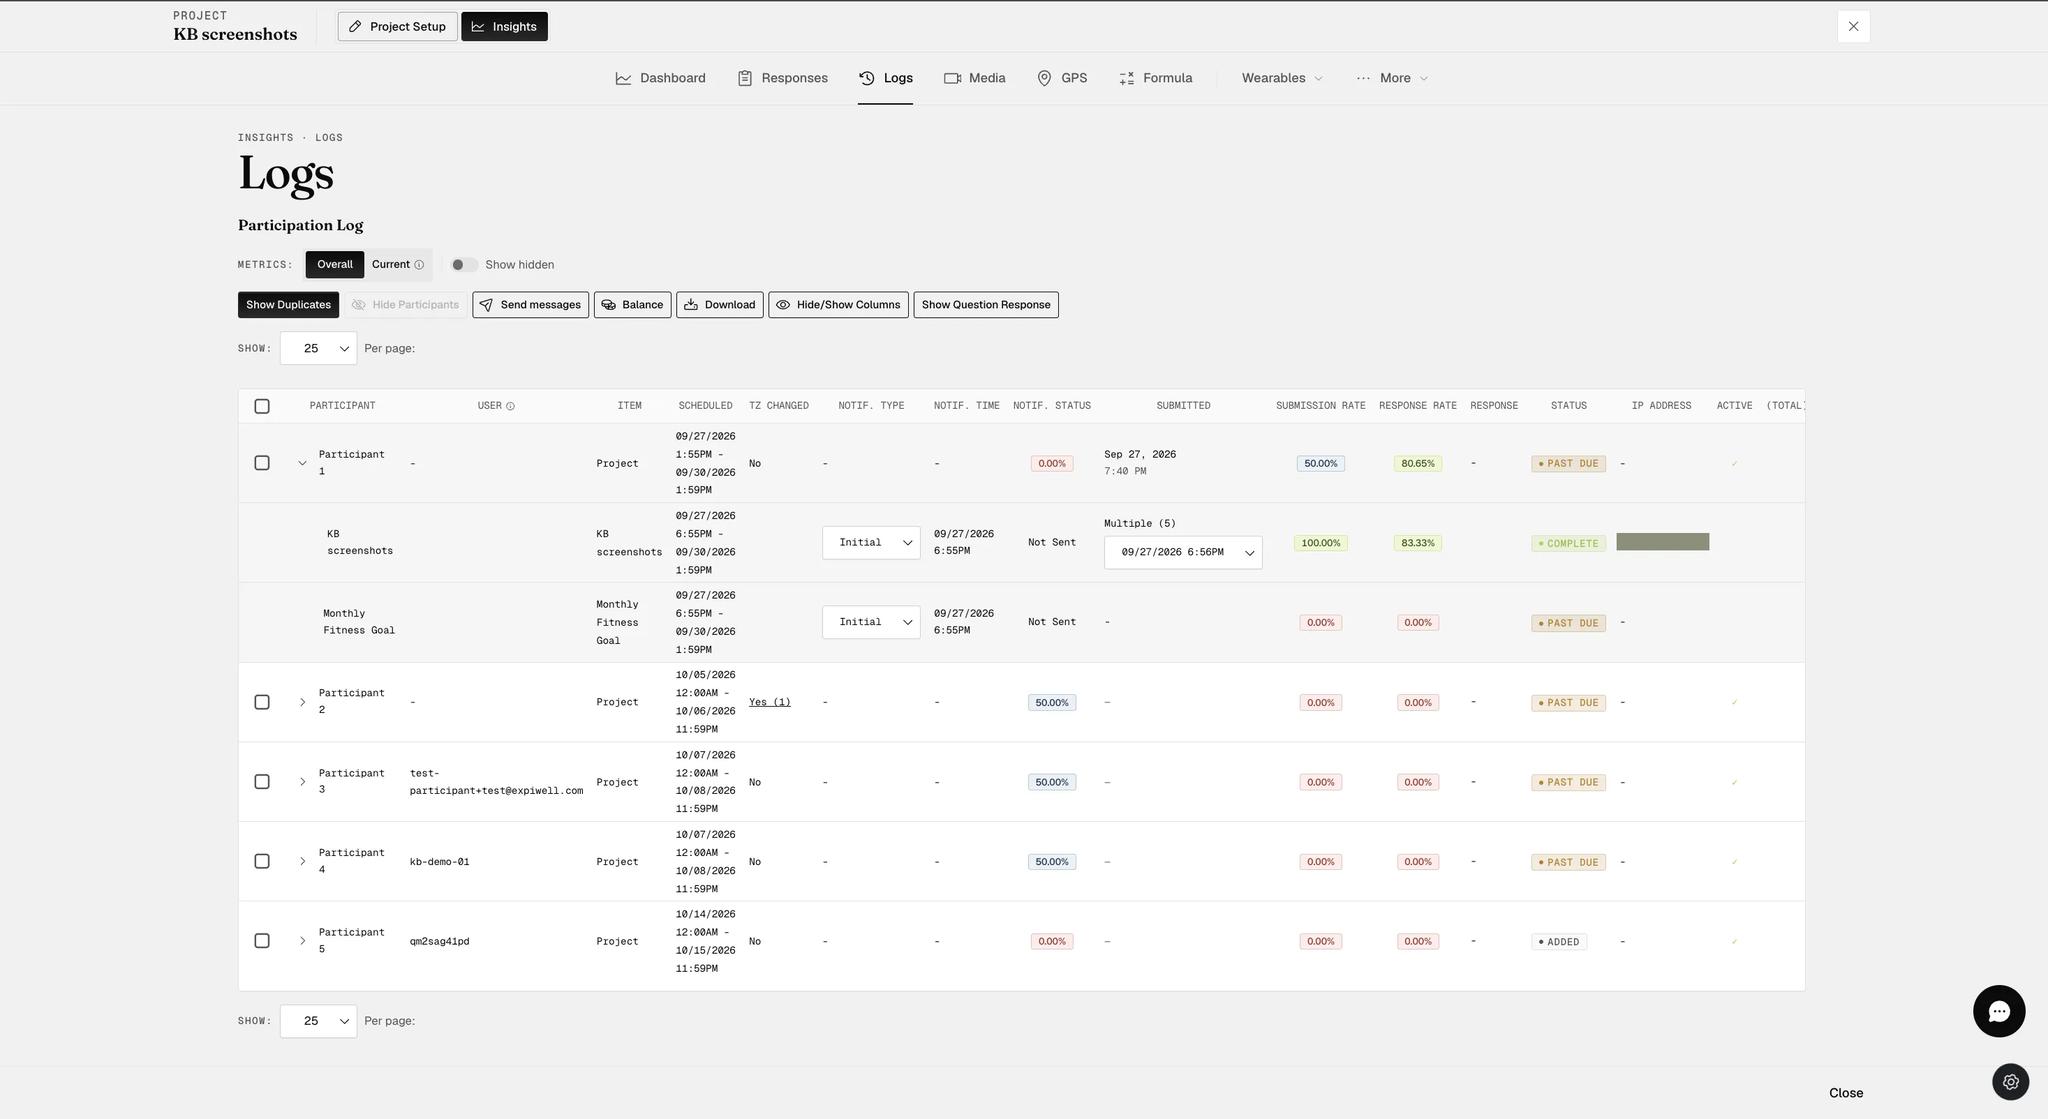
Task: Expand the Participant 2 row
Action: pyautogui.click(x=302, y=702)
